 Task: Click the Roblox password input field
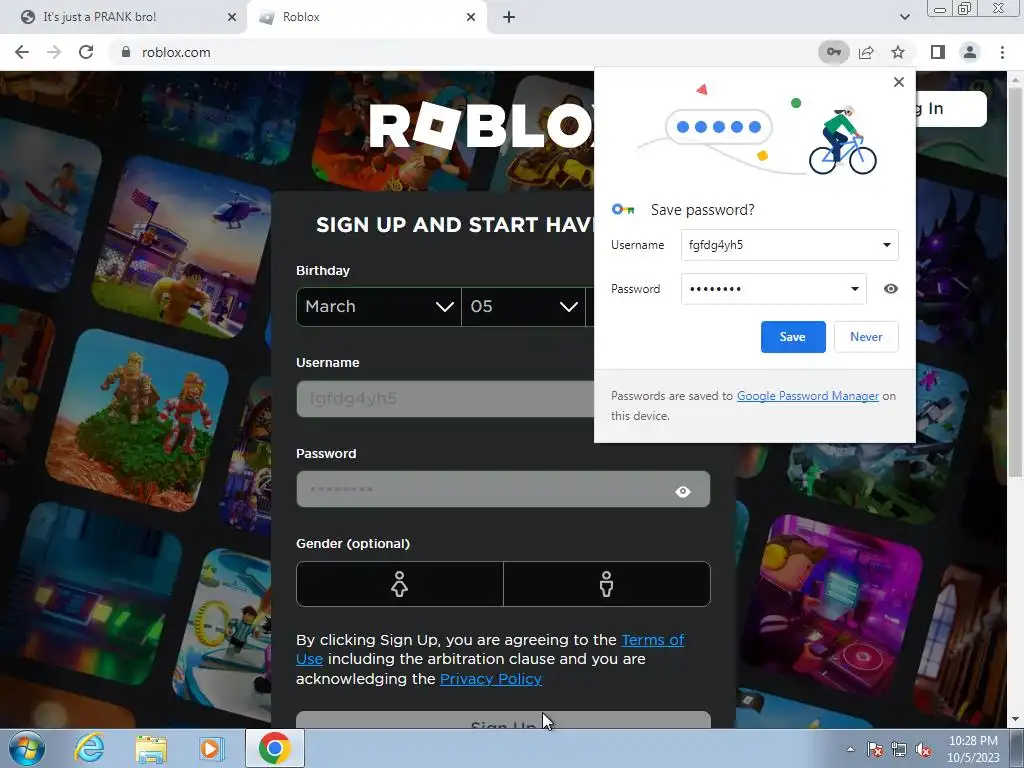(x=503, y=489)
